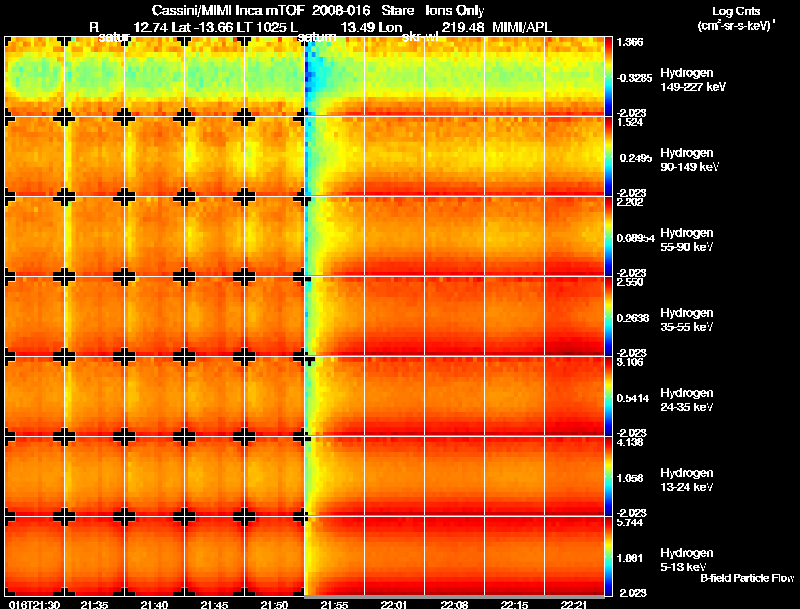
Task: Click the 'Hydrogen 149-227 keV' label
Action: (x=693, y=80)
